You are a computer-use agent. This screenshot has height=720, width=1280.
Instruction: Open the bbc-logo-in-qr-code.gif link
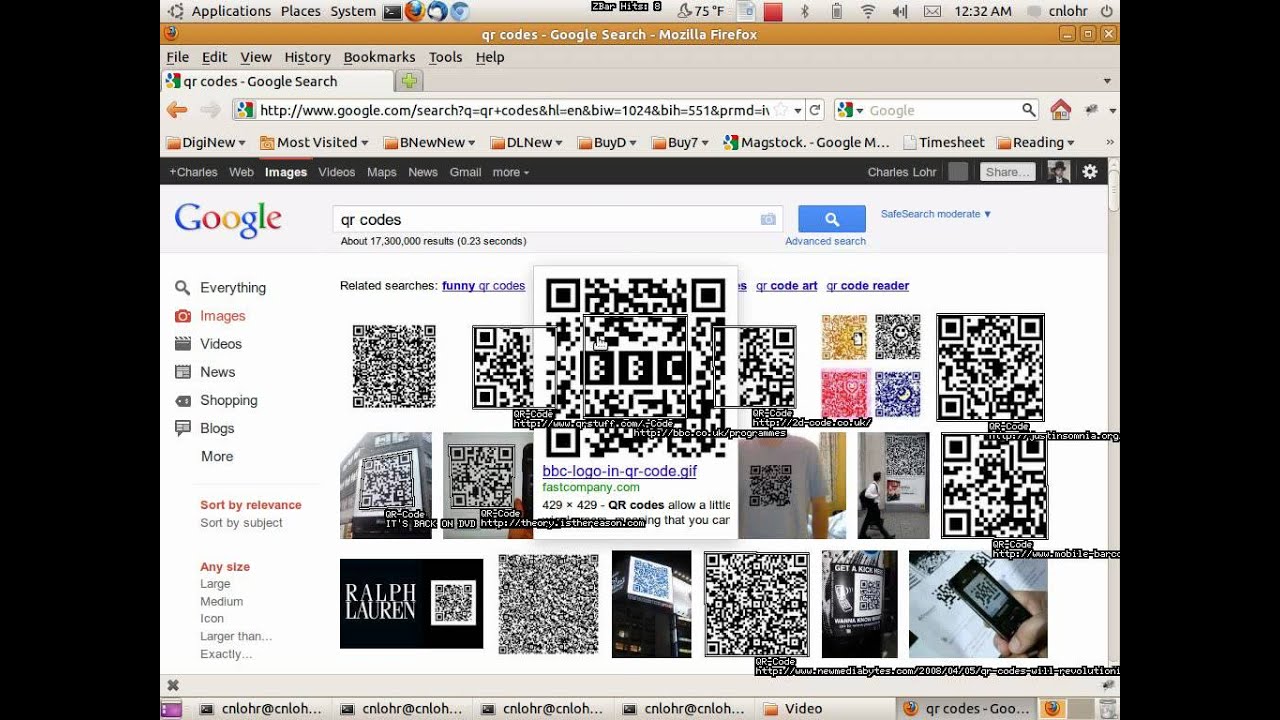tap(619, 471)
